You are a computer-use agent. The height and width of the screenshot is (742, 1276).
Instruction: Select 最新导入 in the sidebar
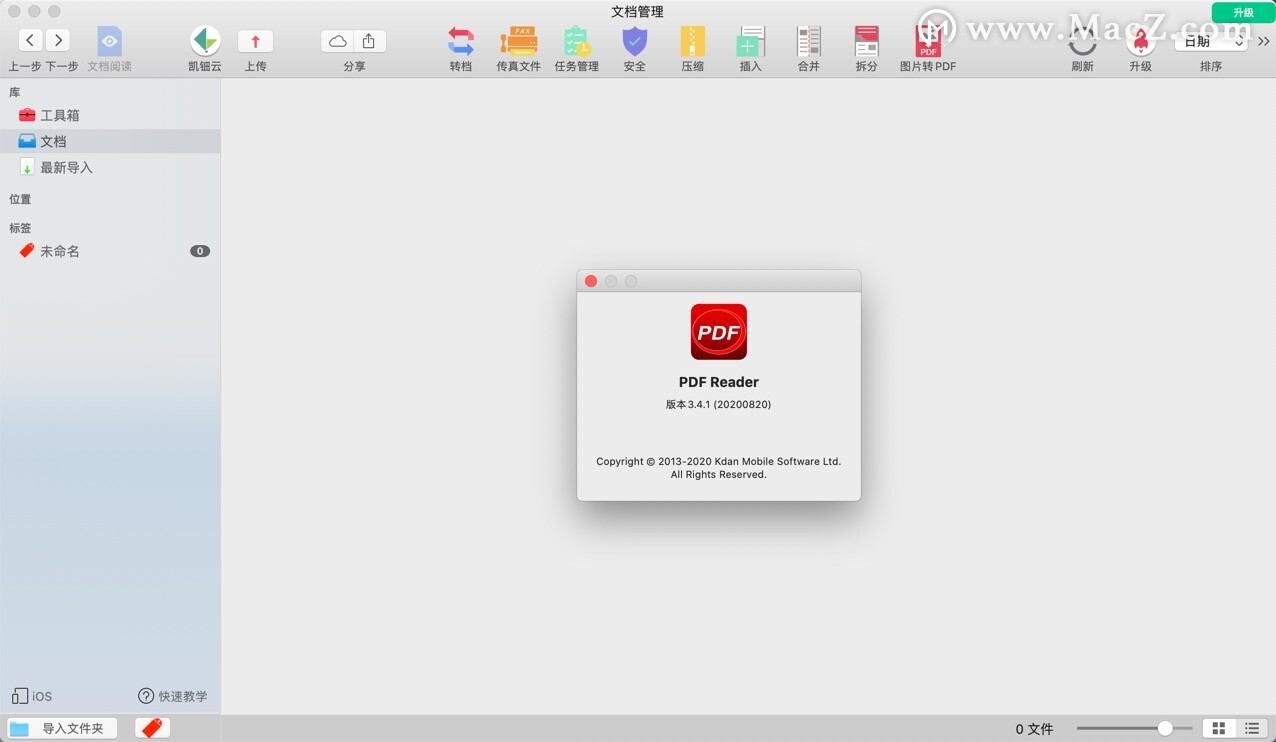(110, 167)
